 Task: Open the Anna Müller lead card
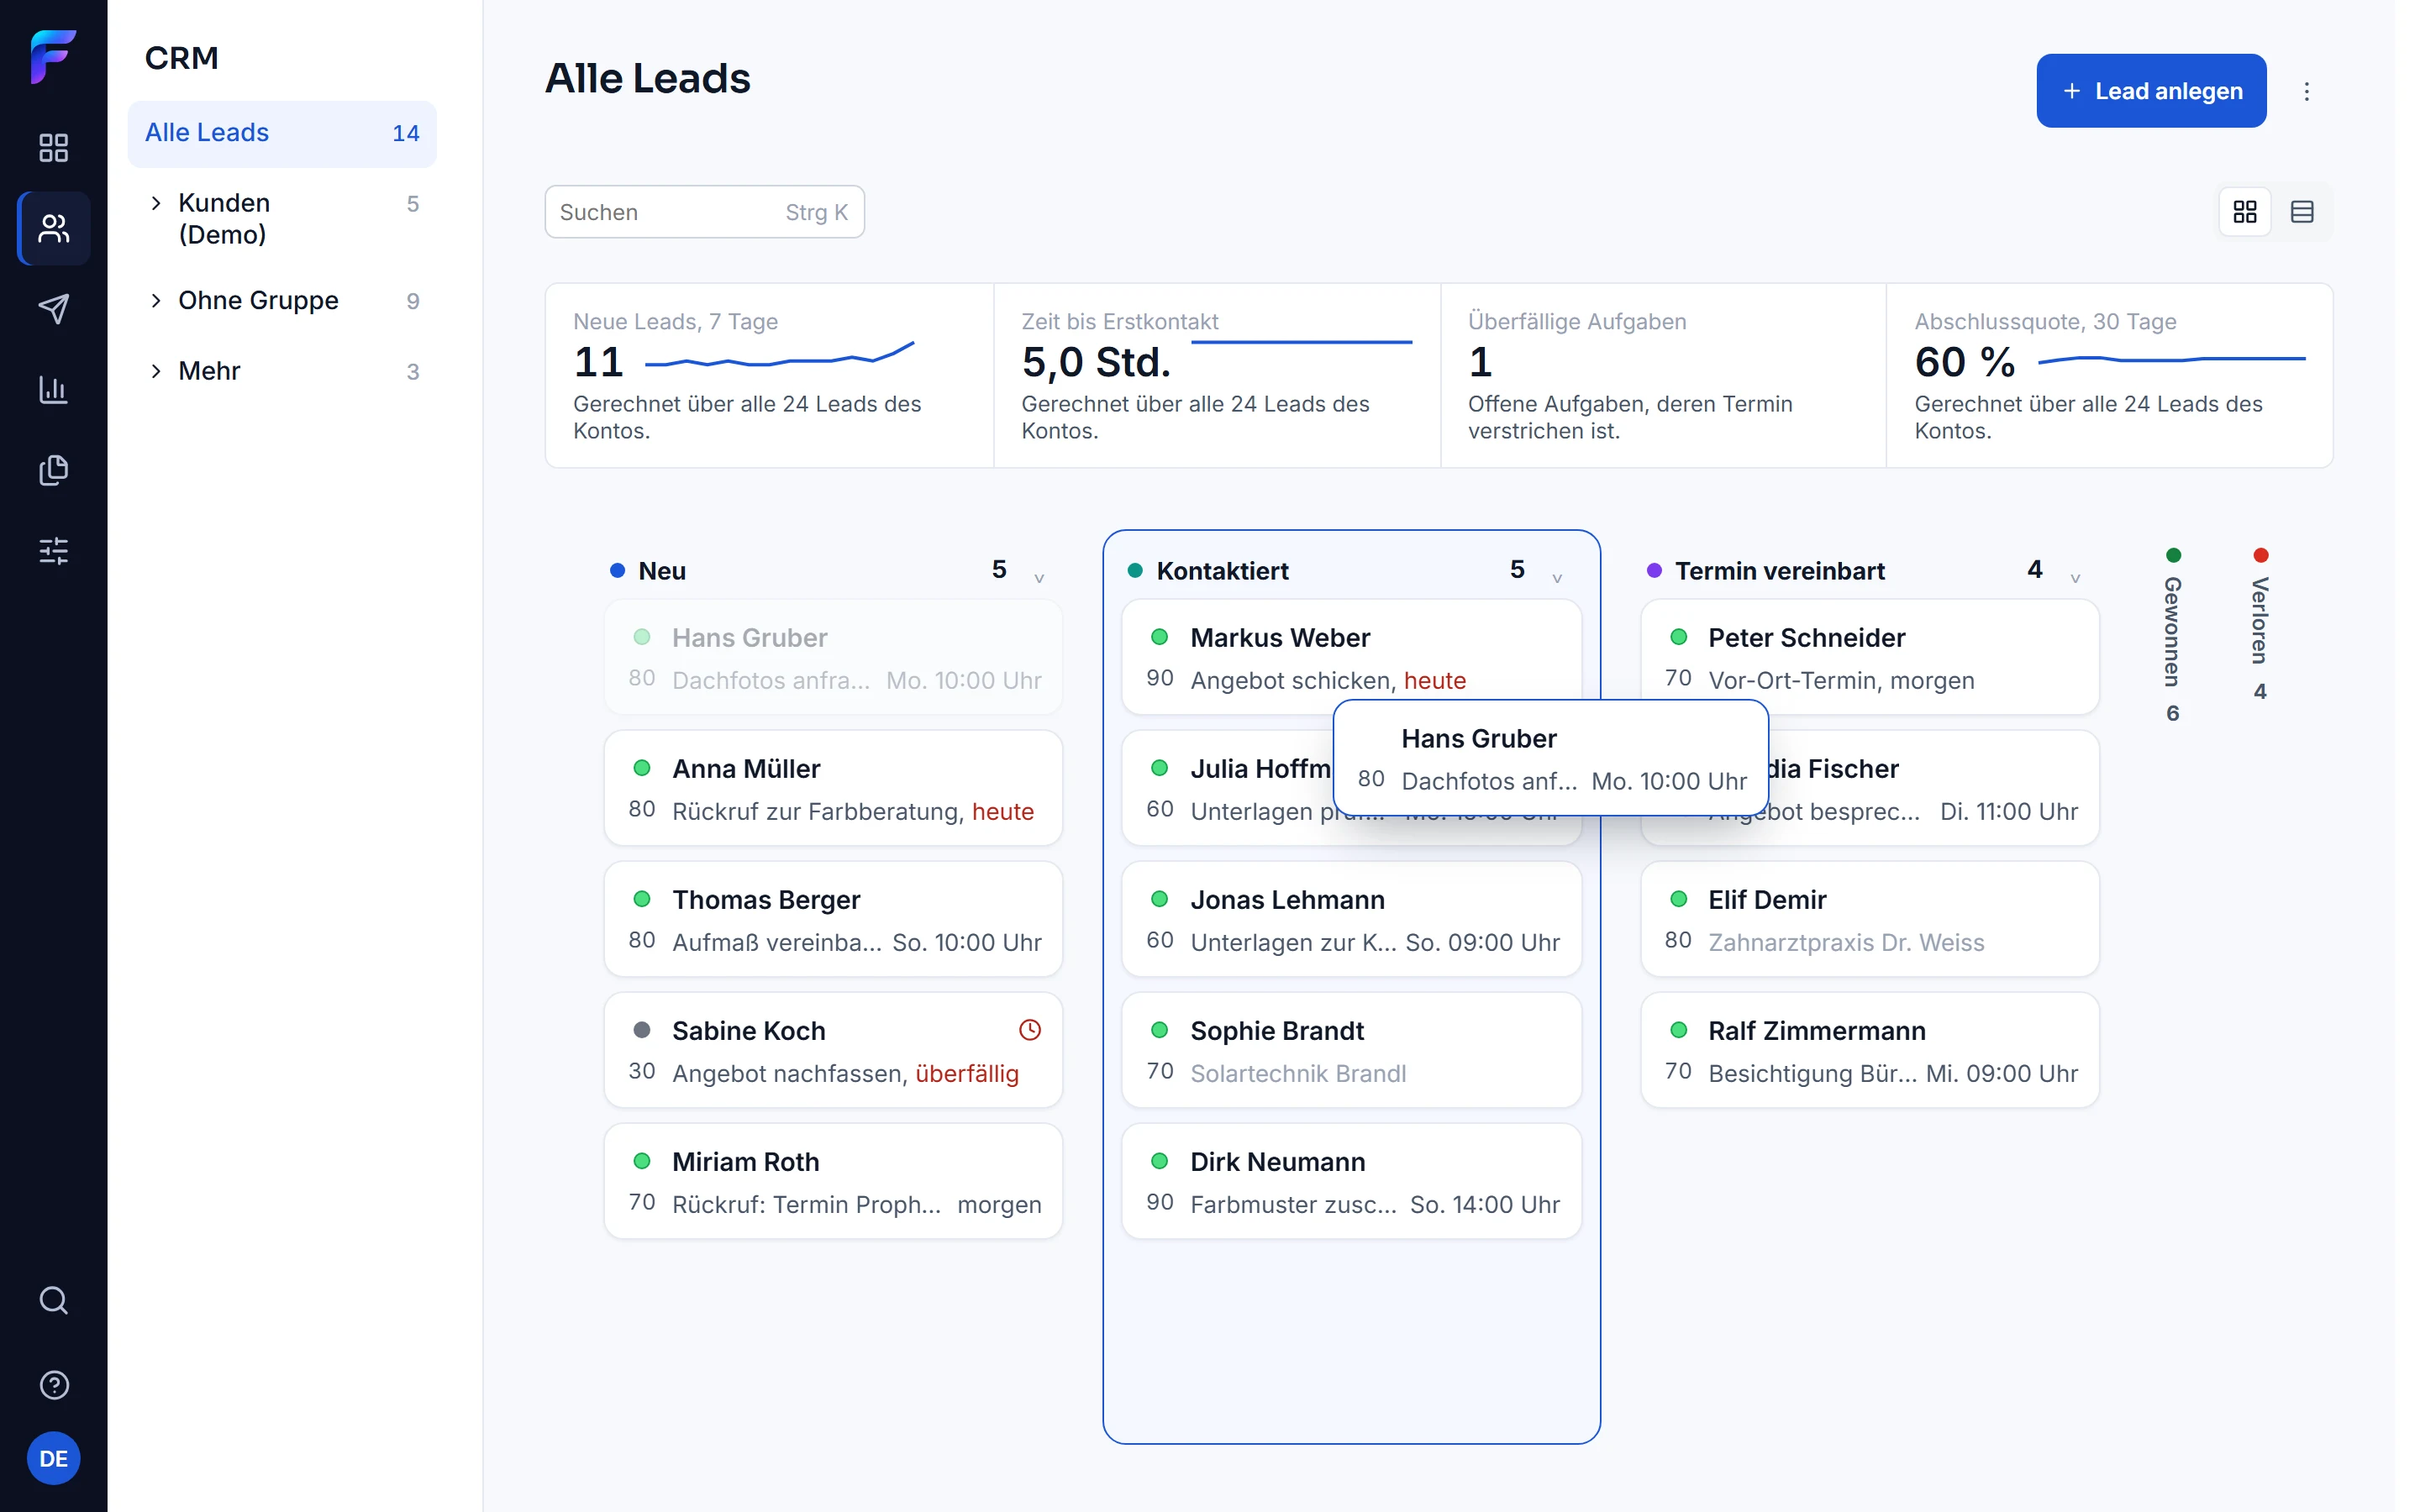[833, 788]
